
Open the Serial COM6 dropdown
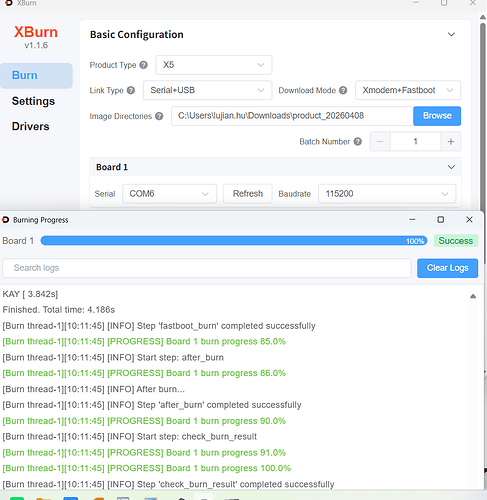[169, 194]
